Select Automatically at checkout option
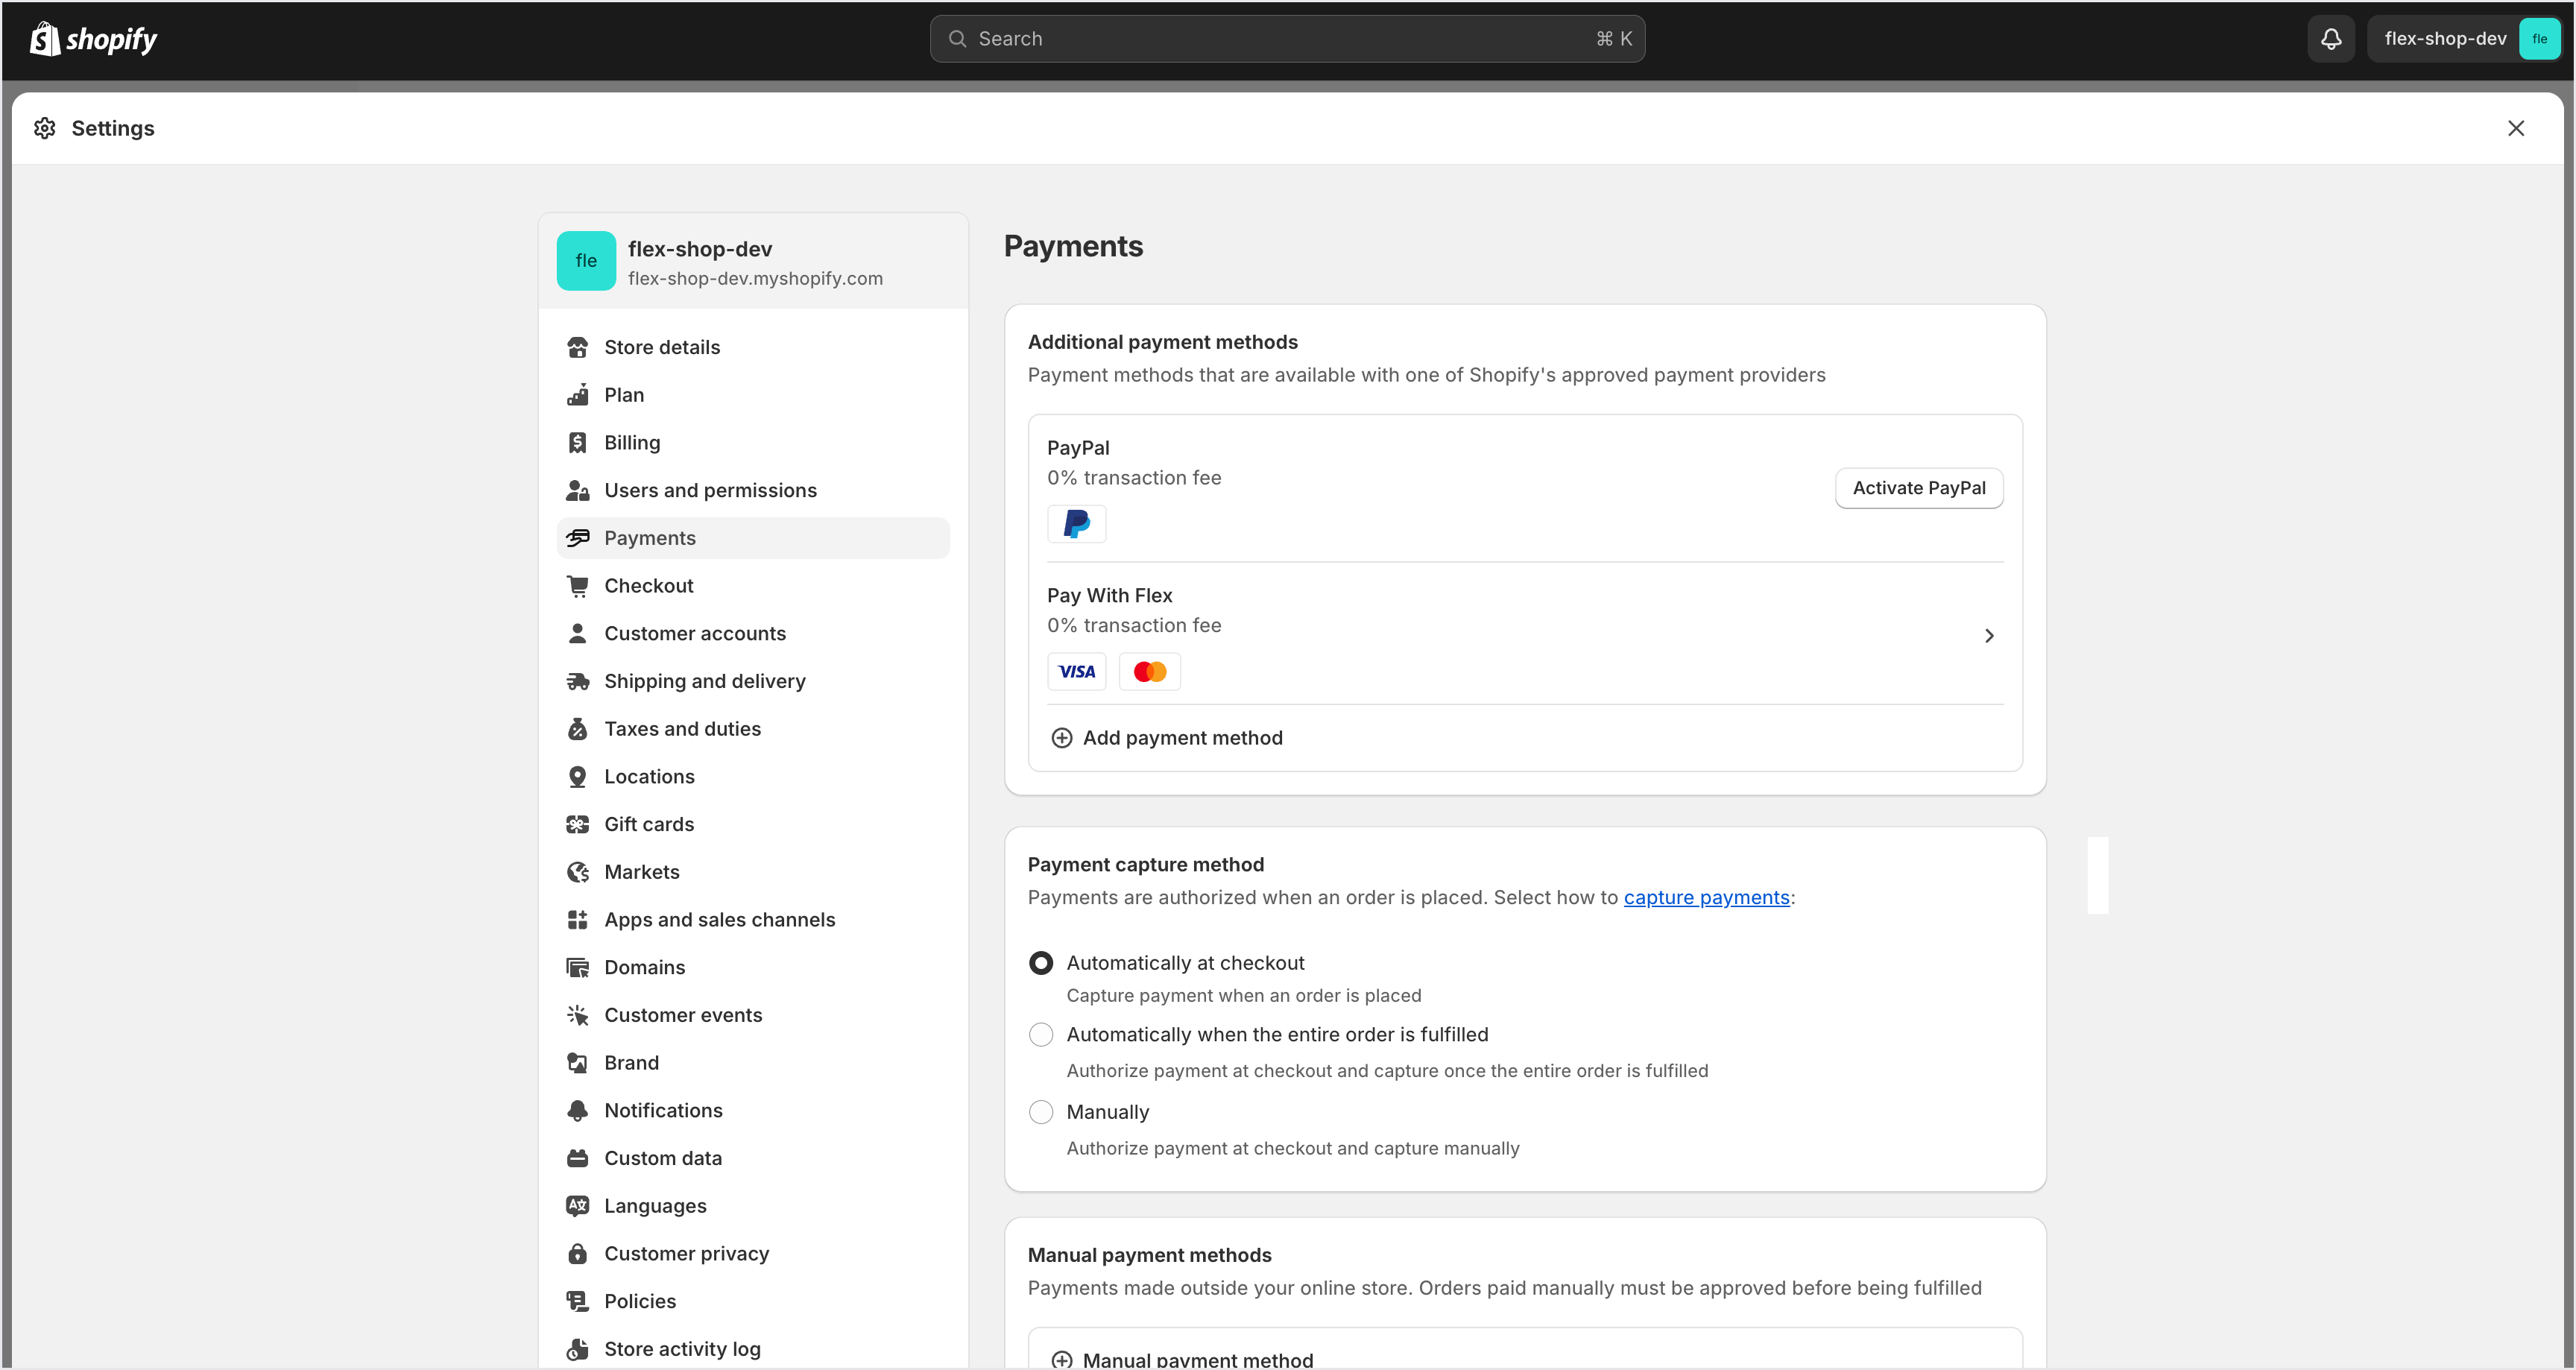The width and height of the screenshot is (2576, 1370). (1041, 963)
